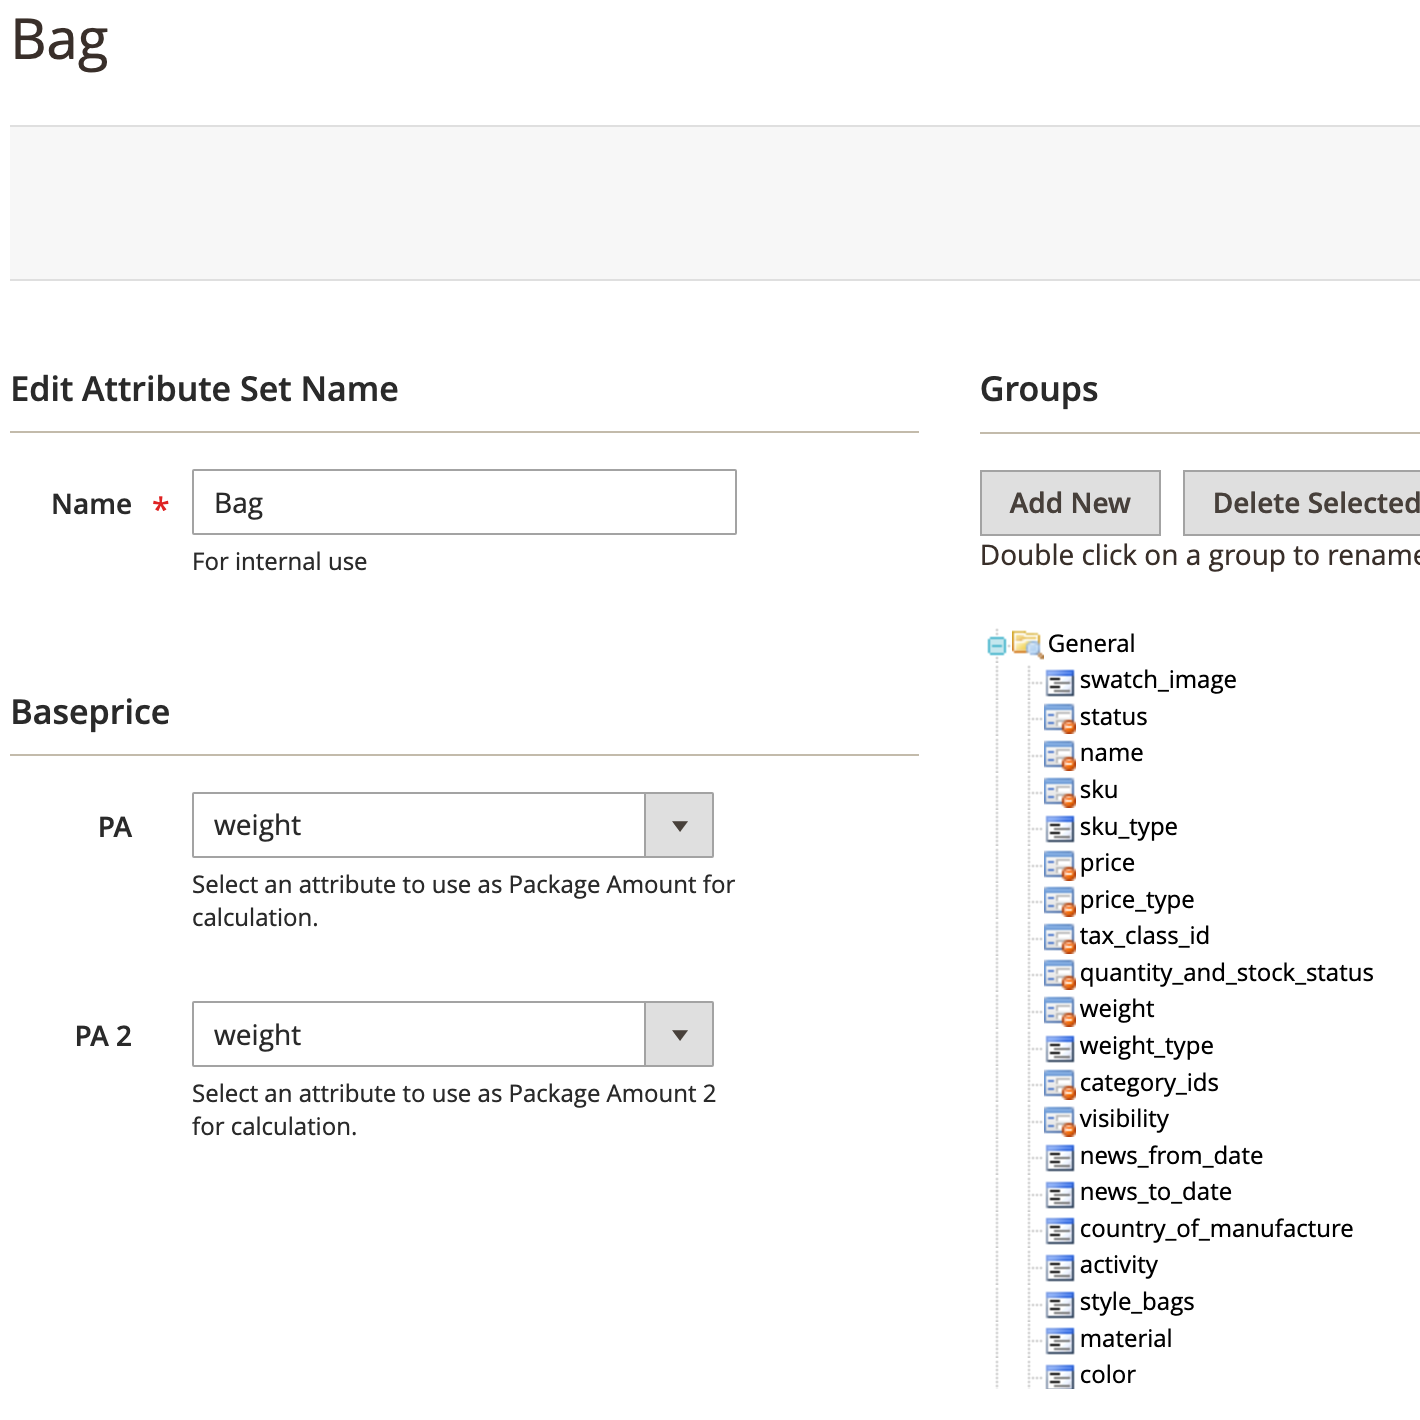Image resolution: width=1420 pixels, height=1420 pixels.
Task: Select the quantity_and_stock_status text label
Action: coord(1227,973)
